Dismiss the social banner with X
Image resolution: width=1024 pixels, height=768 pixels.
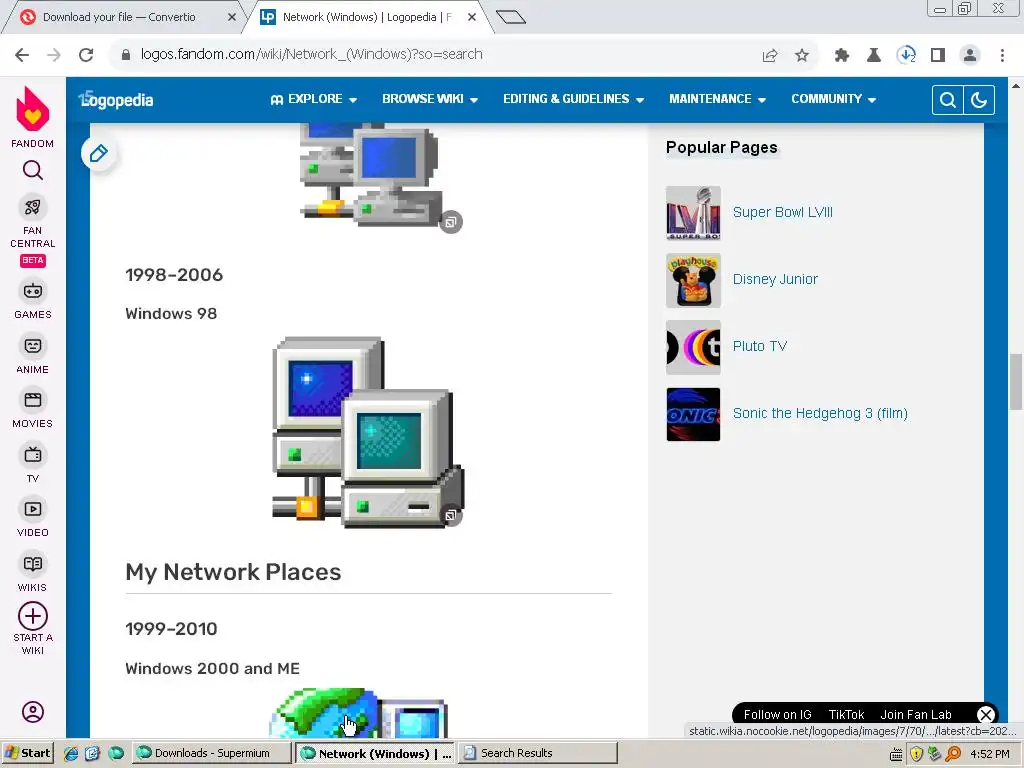[985, 714]
